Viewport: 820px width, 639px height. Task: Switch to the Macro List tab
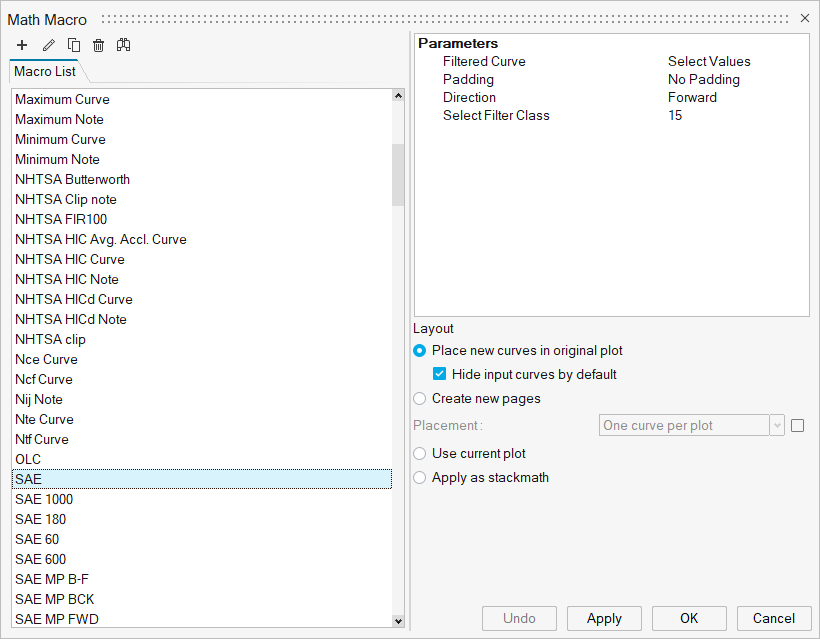(45, 72)
